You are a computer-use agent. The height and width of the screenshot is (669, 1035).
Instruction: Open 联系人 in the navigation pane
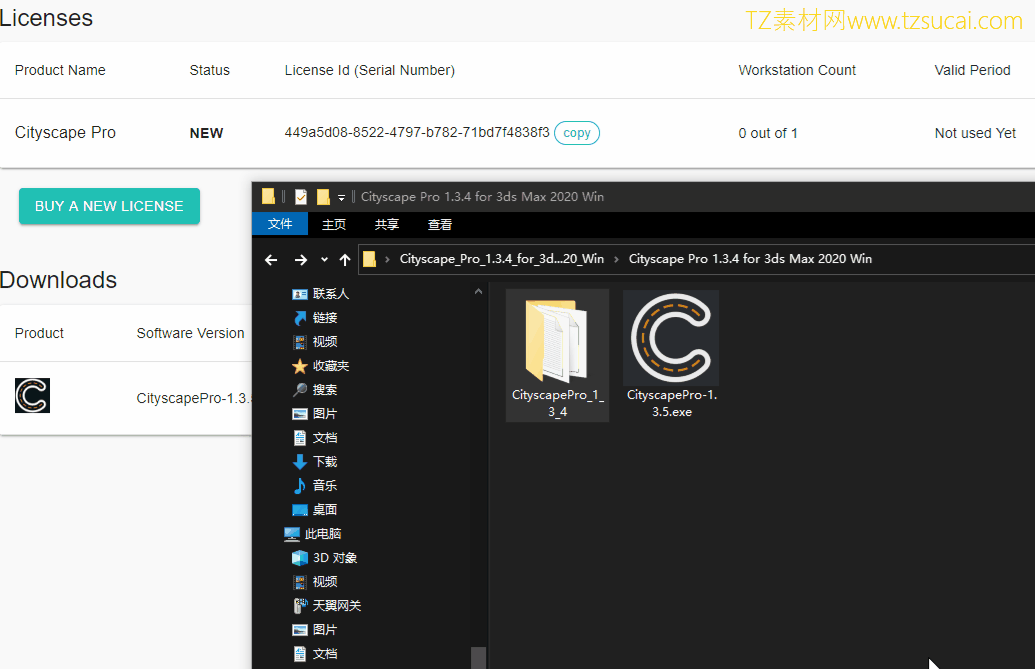[321, 294]
